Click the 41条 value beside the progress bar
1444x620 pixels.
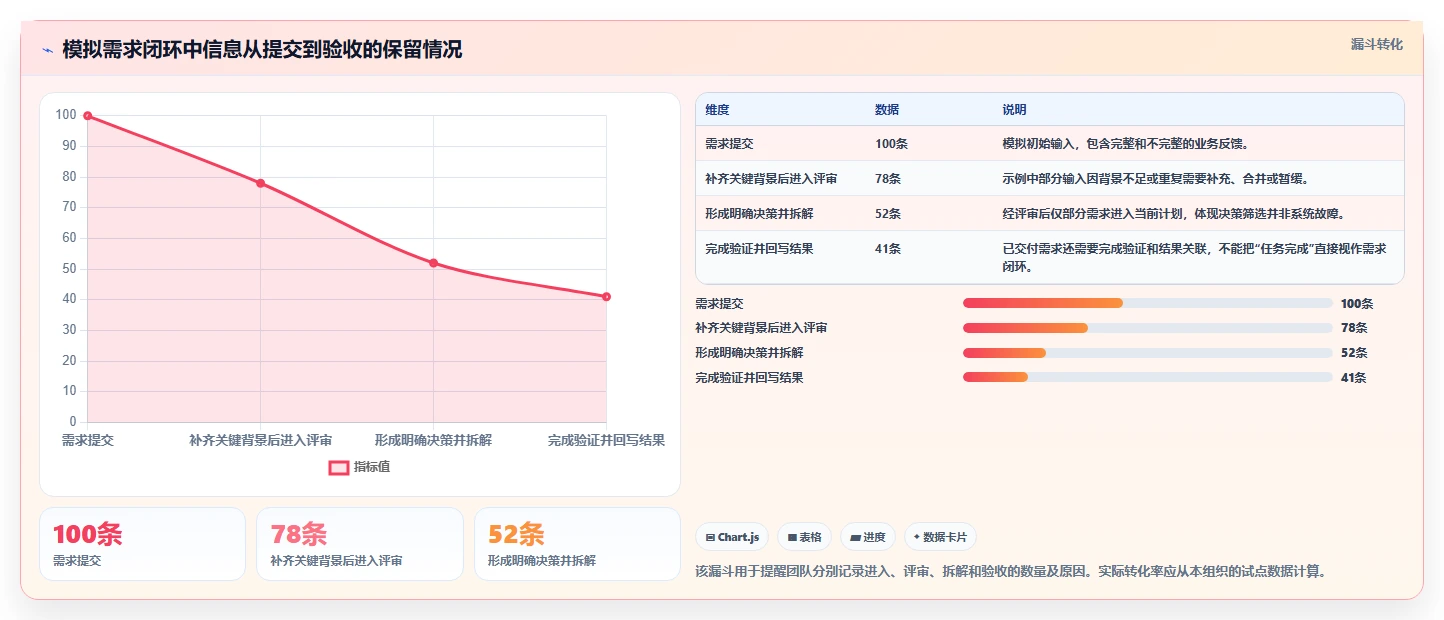pyautogui.click(x=1354, y=377)
